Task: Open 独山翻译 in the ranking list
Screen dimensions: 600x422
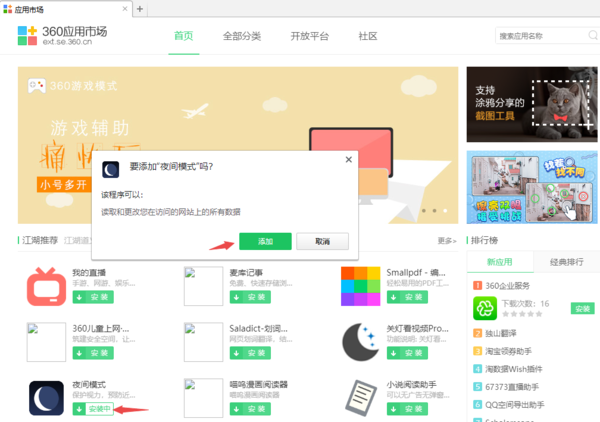Action: coord(501,333)
